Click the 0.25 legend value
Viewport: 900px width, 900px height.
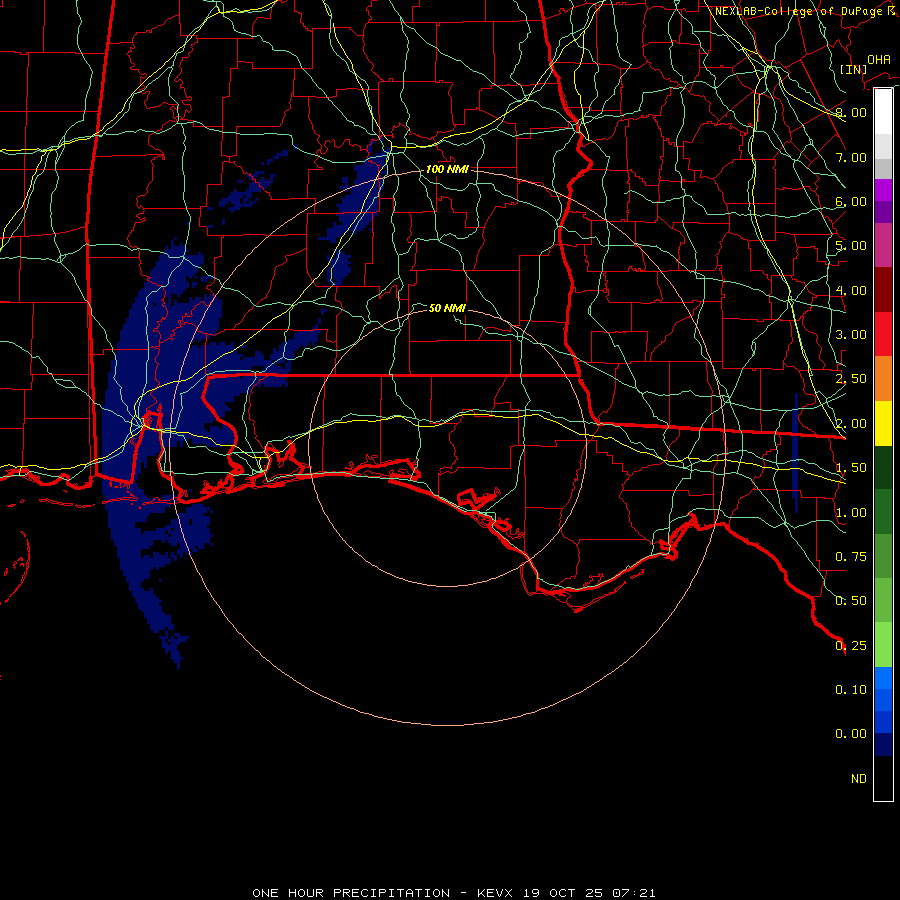coord(851,646)
